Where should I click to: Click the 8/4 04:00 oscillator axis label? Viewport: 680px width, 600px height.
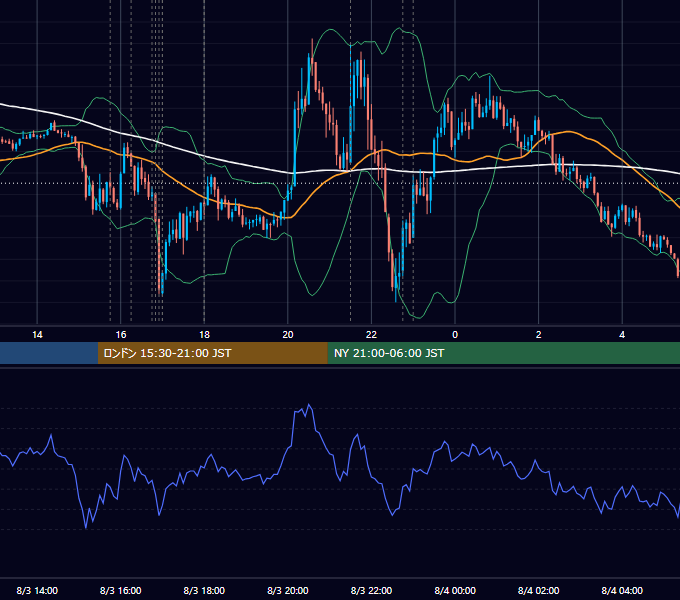[x=622, y=590]
